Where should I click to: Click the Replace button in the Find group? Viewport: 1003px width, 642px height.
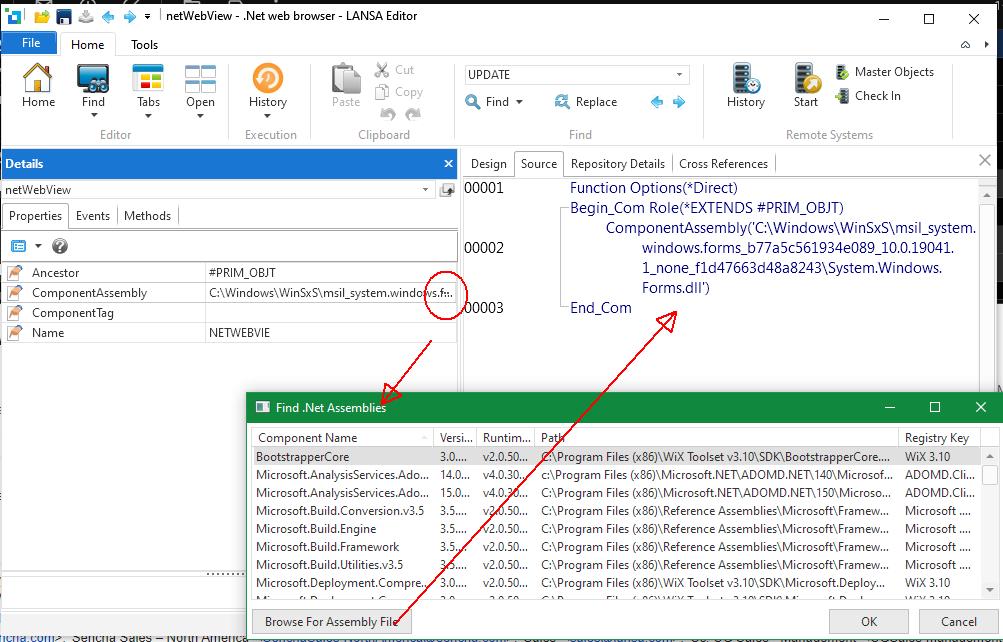[x=586, y=102]
